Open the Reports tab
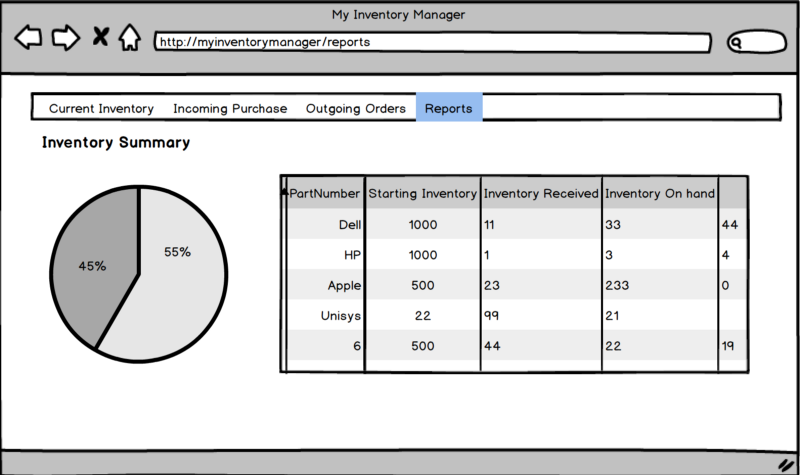800x475 pixels. [x=448, y=108]
